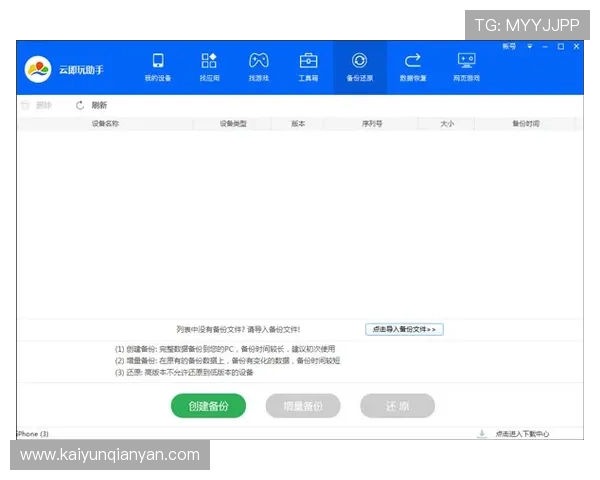600x480 pixels.
Task: Click the 帐号 account menu
Action: 509,46
